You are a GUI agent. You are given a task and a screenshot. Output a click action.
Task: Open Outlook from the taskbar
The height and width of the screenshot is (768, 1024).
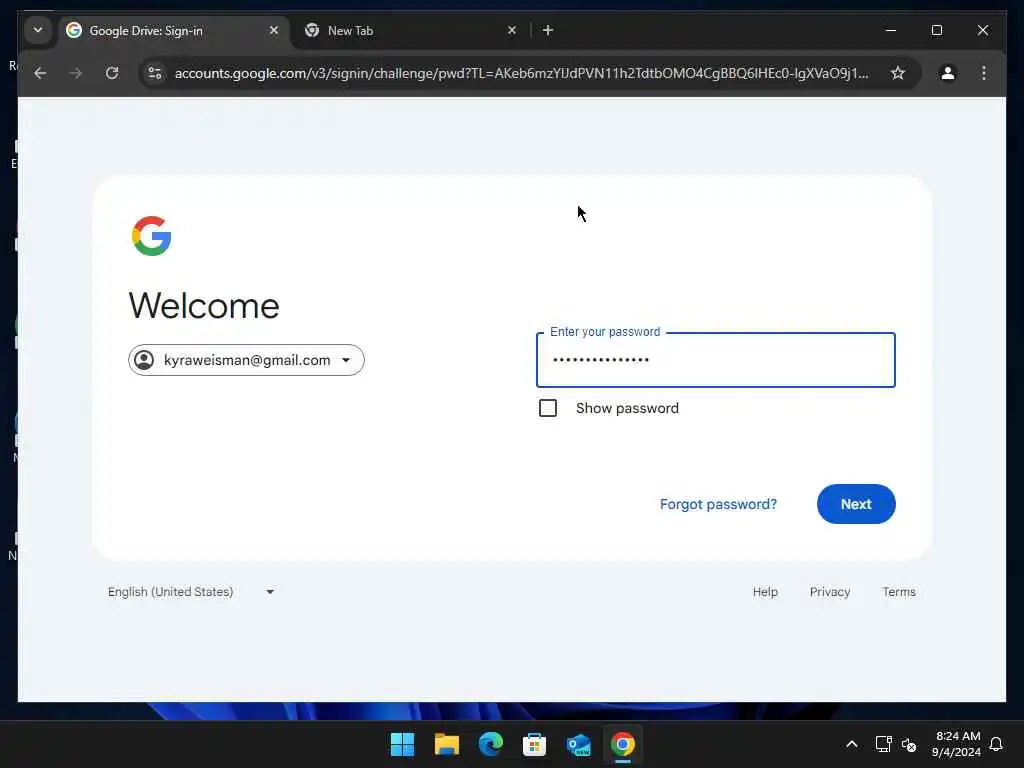coord(579,744)
